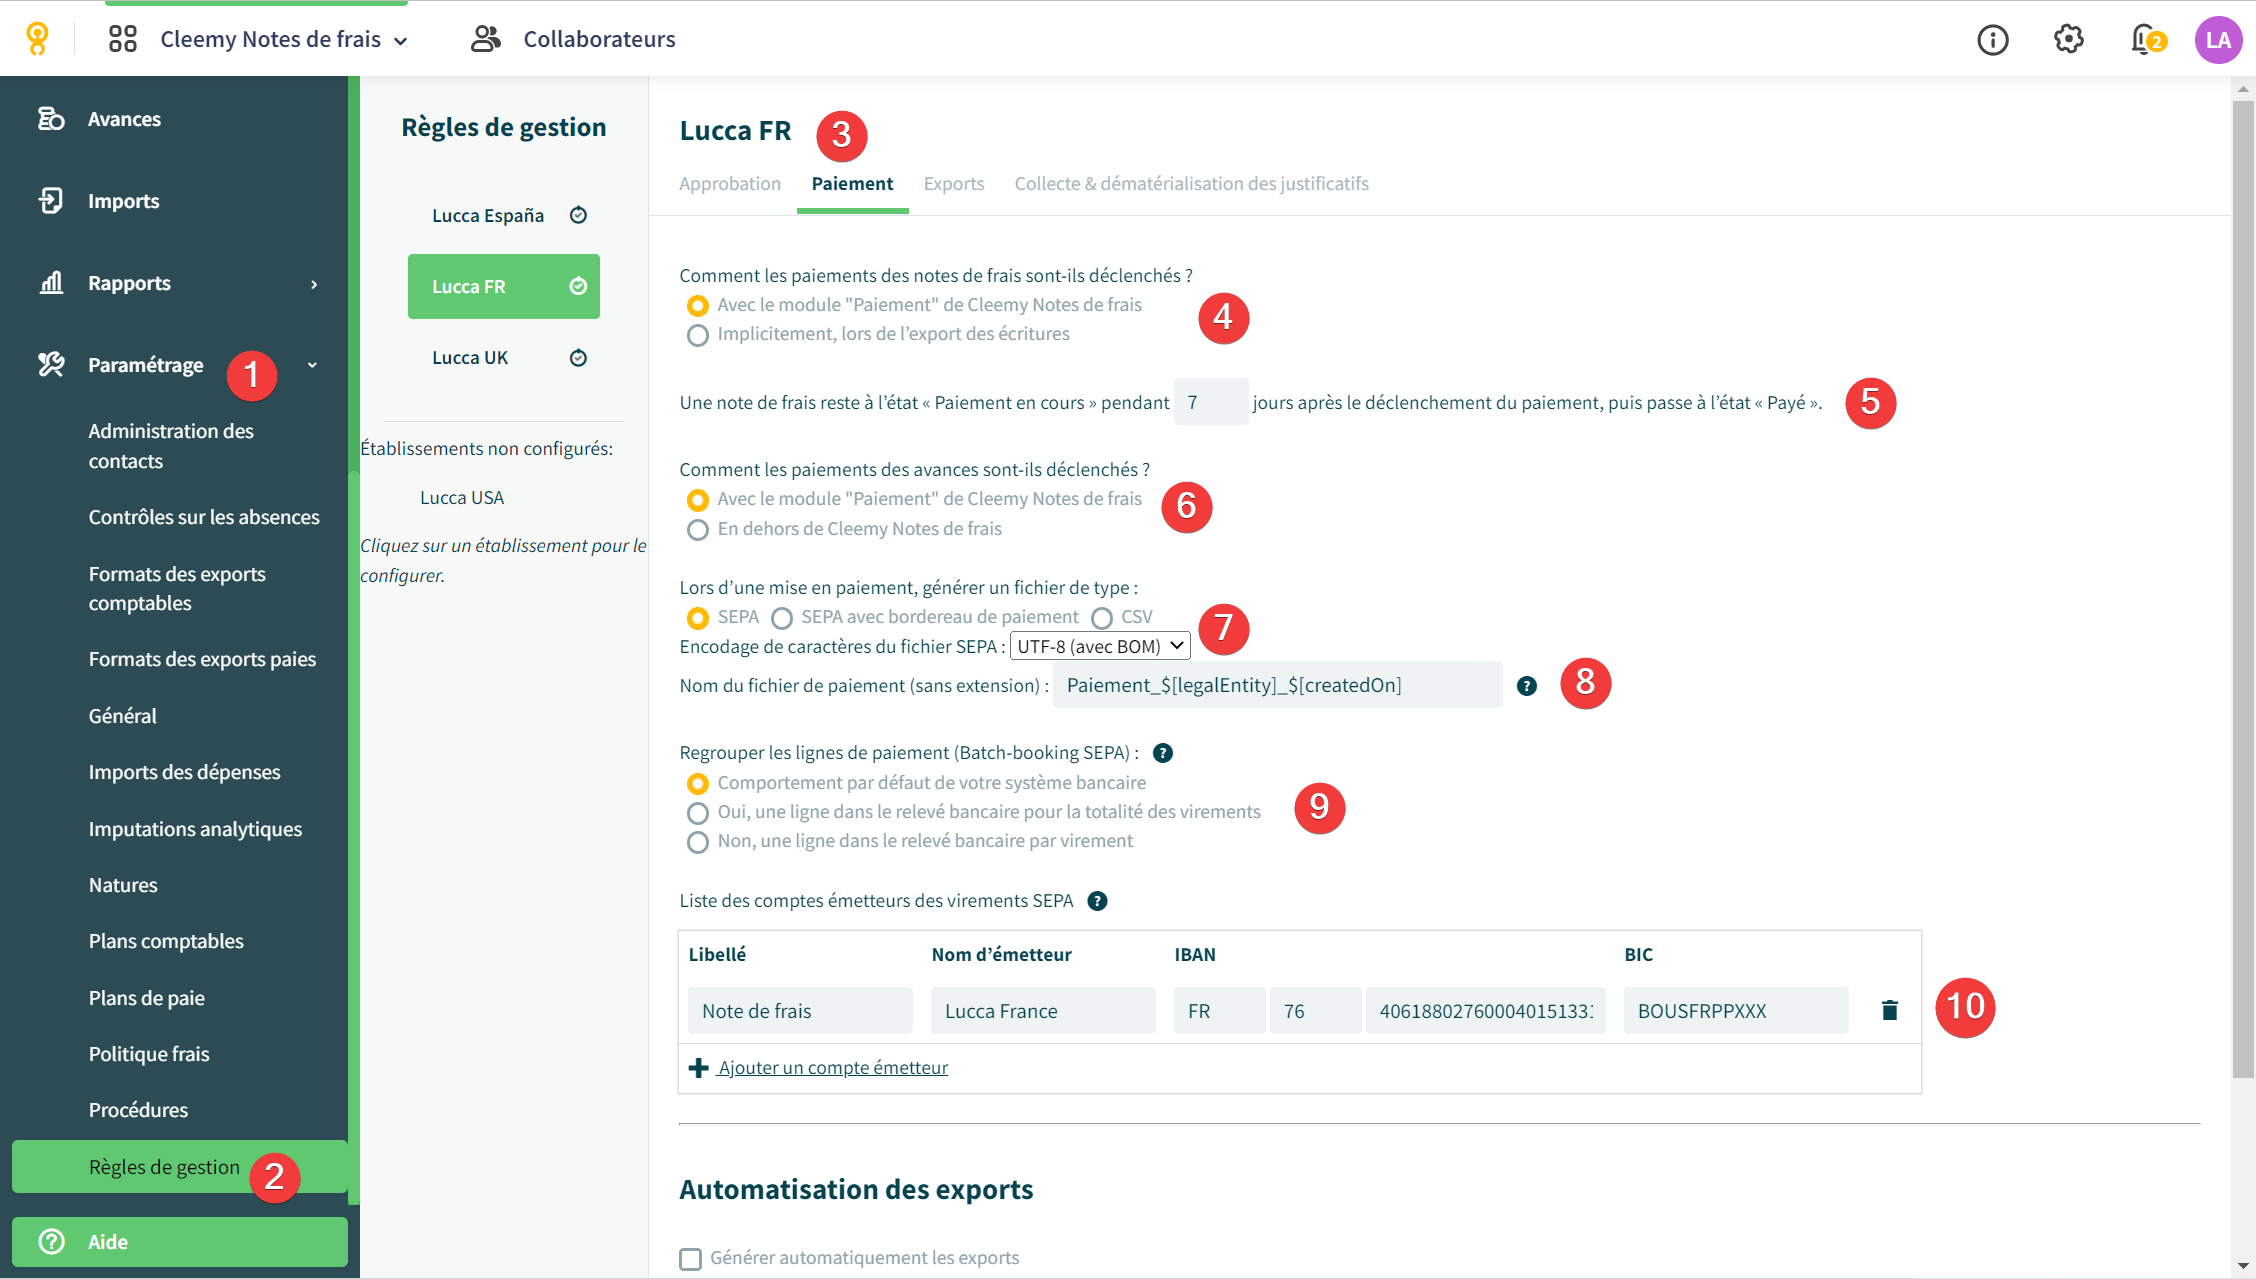The height and width of the screenshot is (1279, 2256).
Task: Collapse the Paramétrage section chevron
Action: pyautogui.click(x=313, y=365)
